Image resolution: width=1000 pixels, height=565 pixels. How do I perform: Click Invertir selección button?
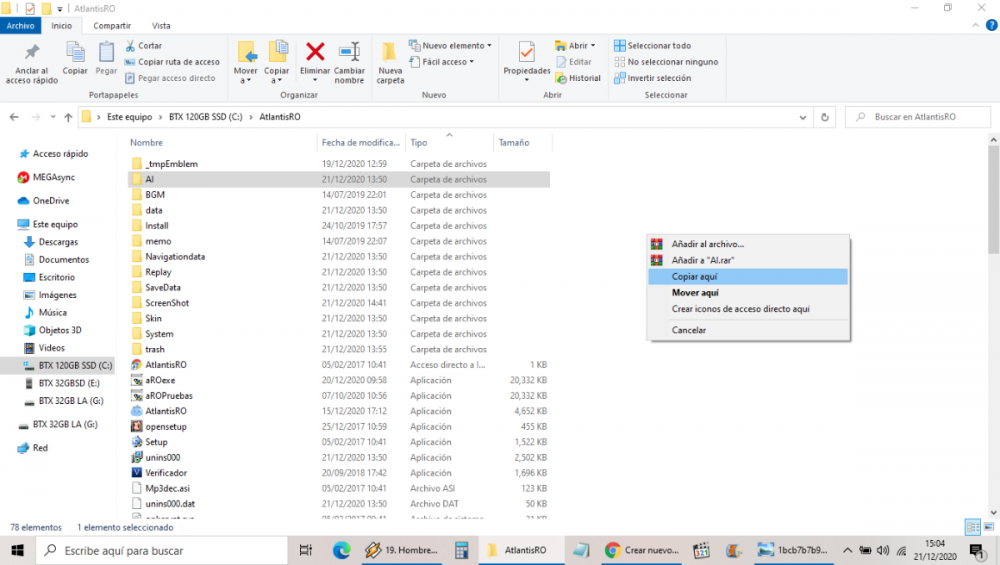(x=652, y=78)
